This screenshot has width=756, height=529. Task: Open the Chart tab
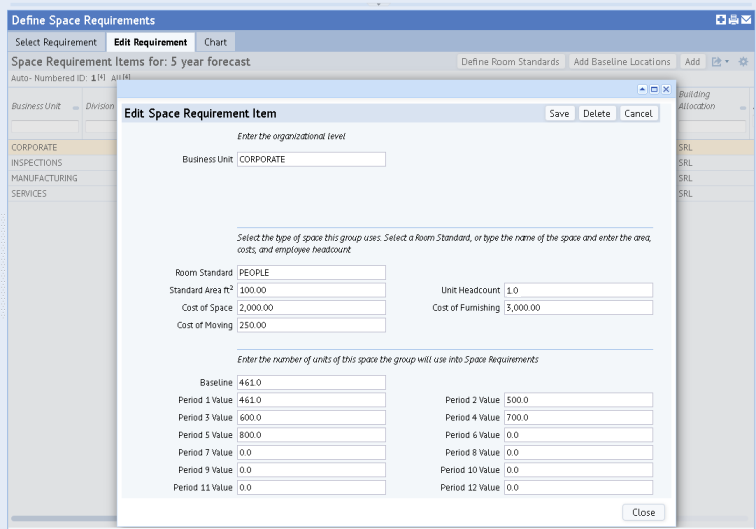214,42
